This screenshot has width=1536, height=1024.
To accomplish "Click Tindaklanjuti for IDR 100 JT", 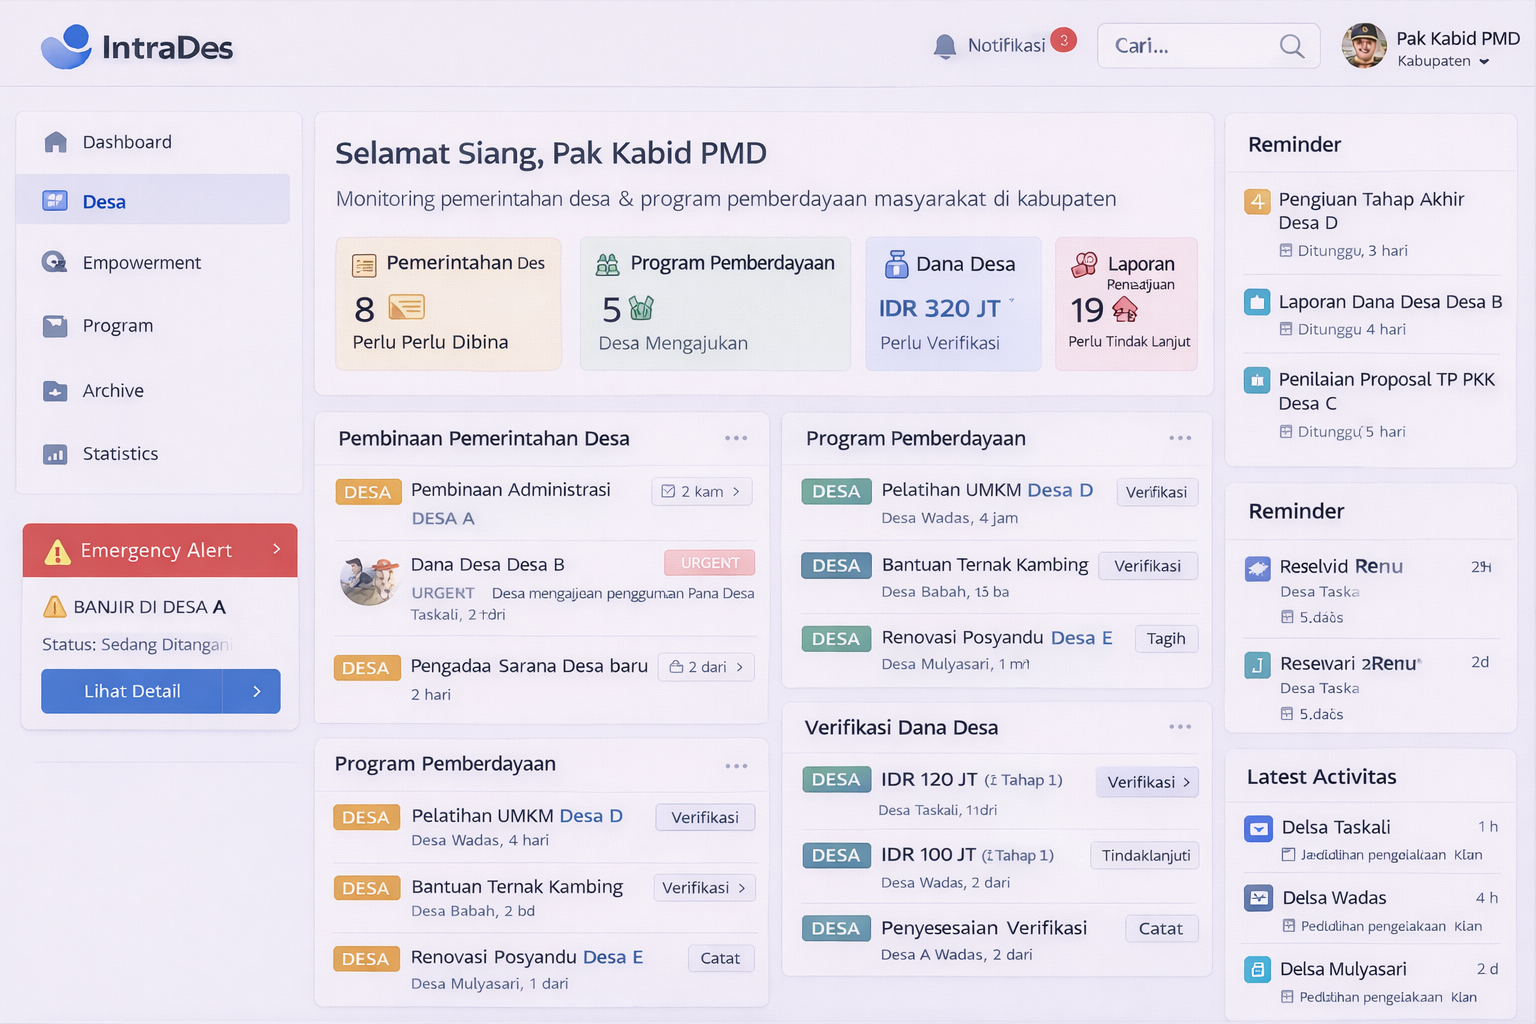I will [1145, 855].
